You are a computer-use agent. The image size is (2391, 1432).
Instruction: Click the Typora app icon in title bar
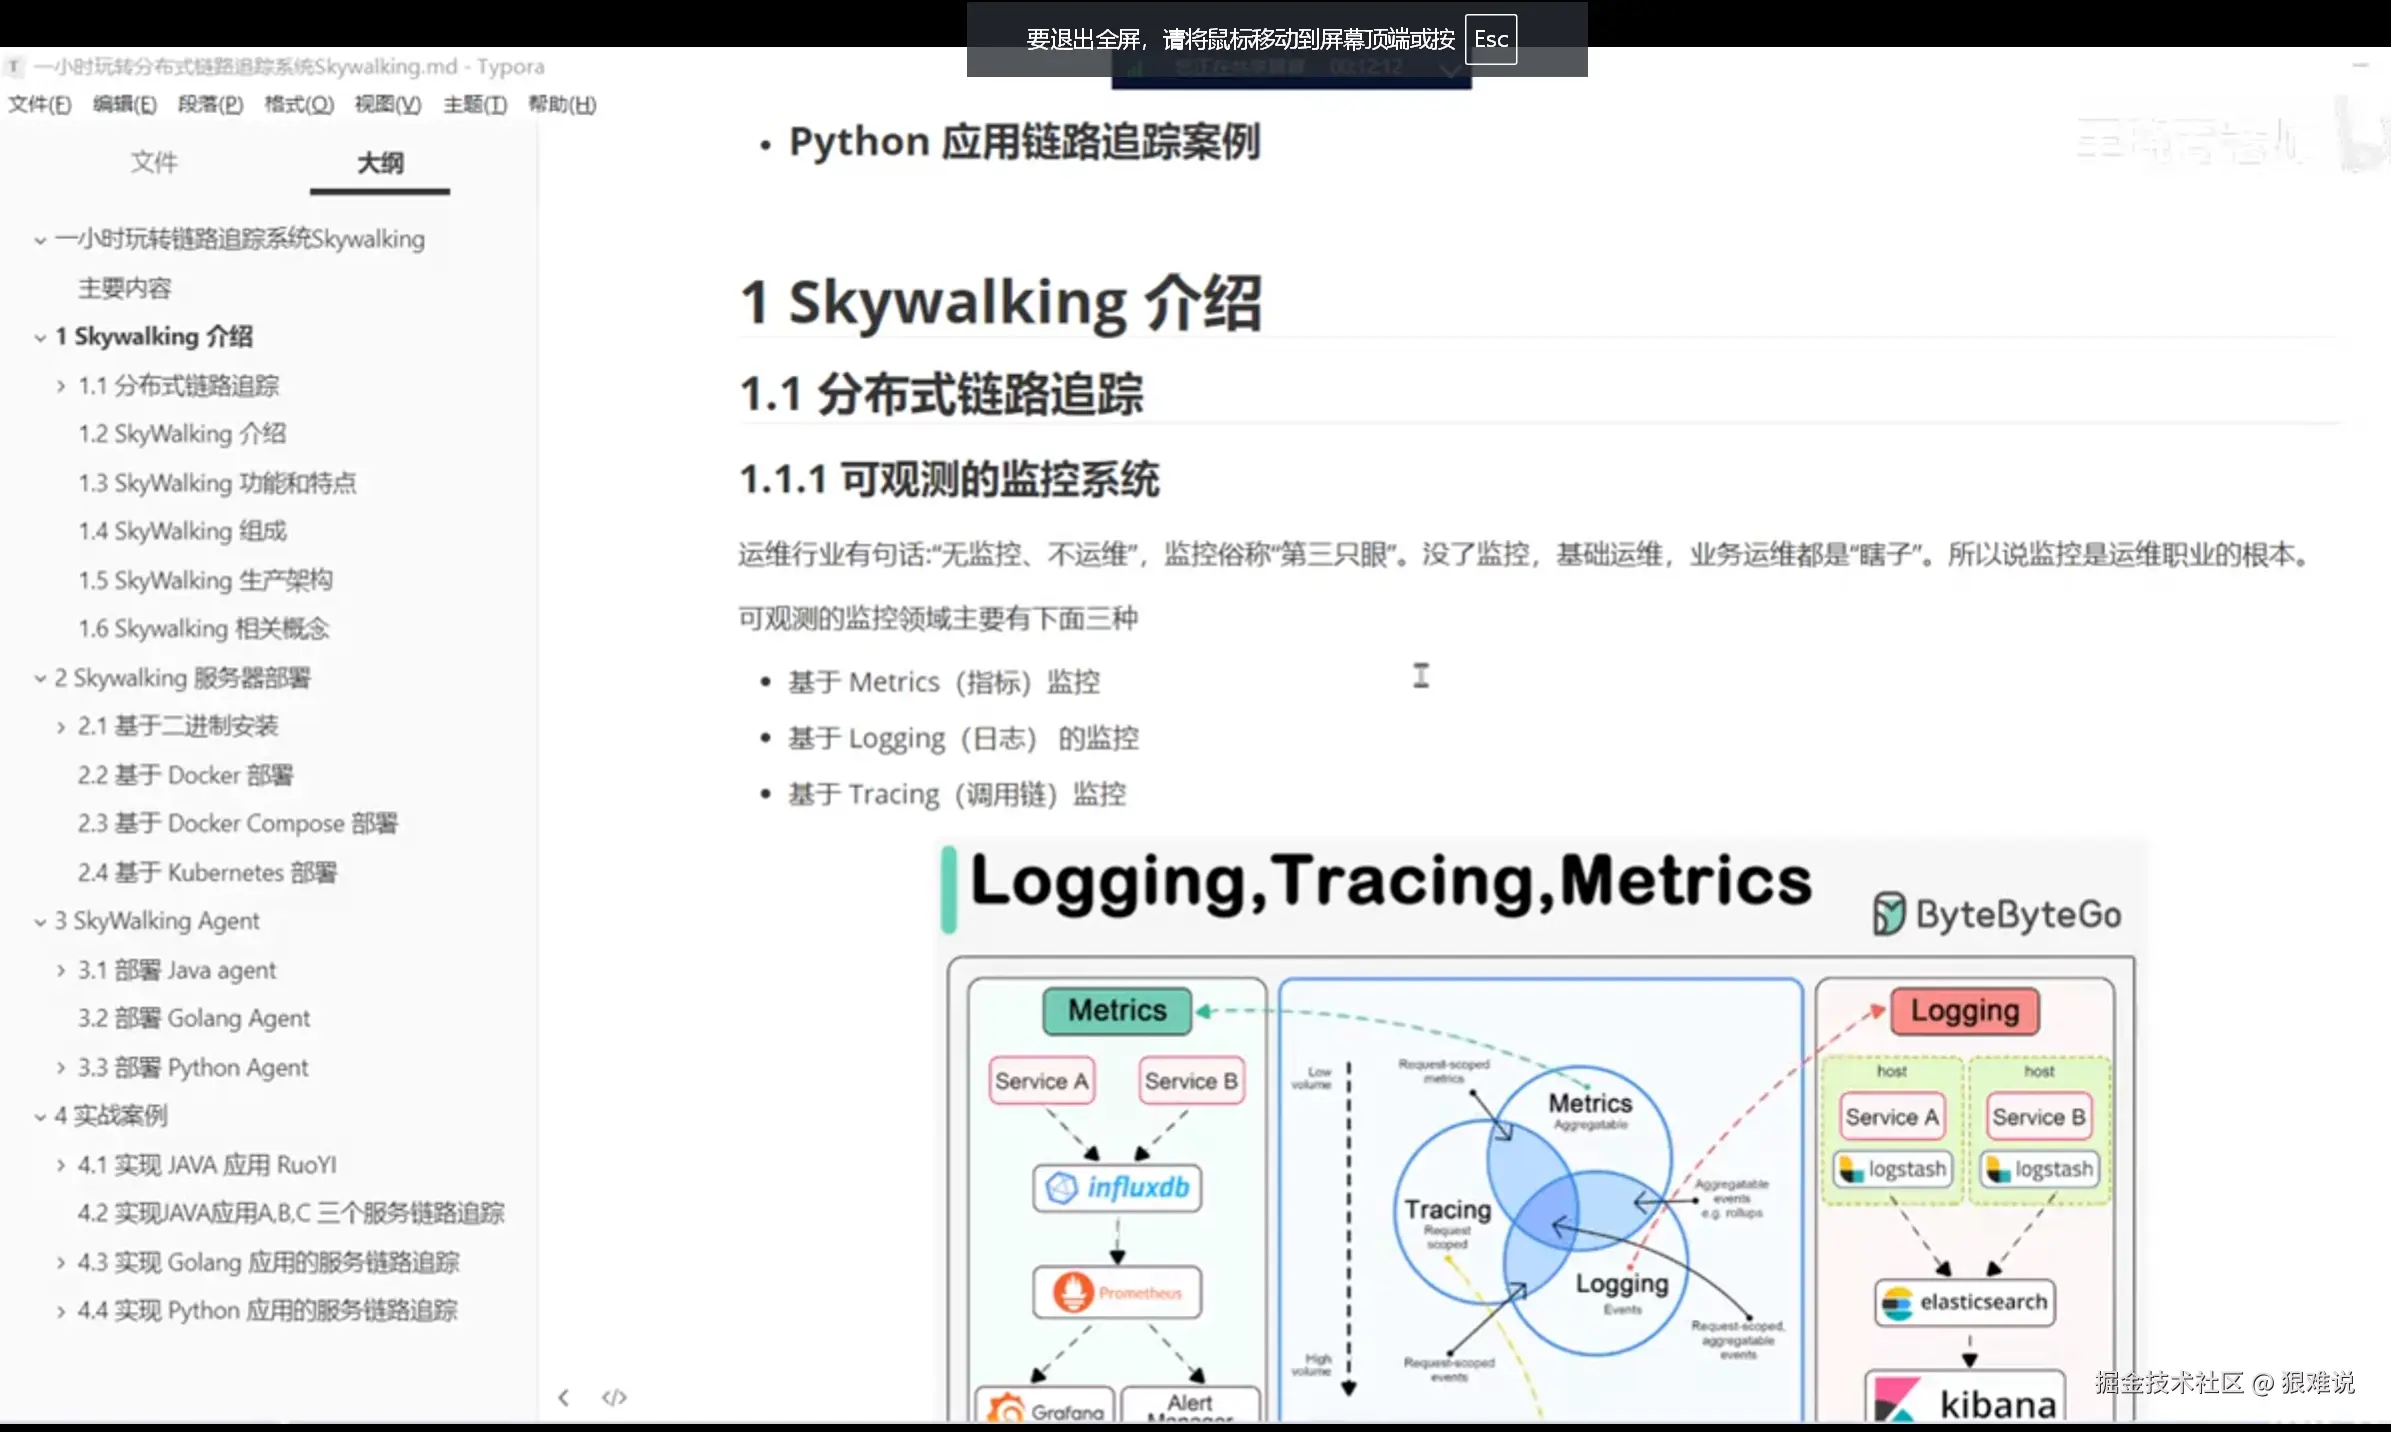coord(14,67)
